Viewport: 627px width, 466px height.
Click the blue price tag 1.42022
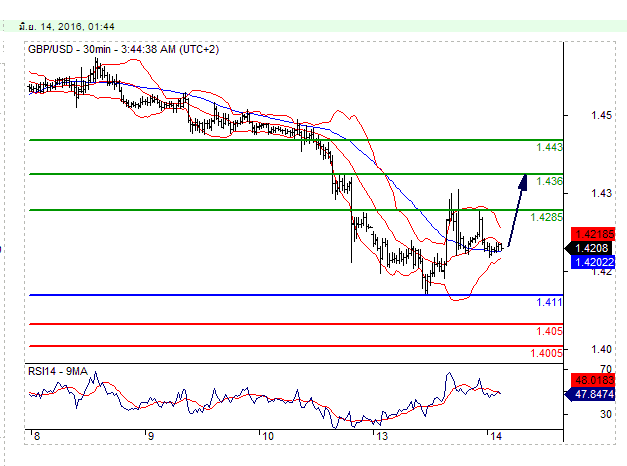tap(593, 262)
